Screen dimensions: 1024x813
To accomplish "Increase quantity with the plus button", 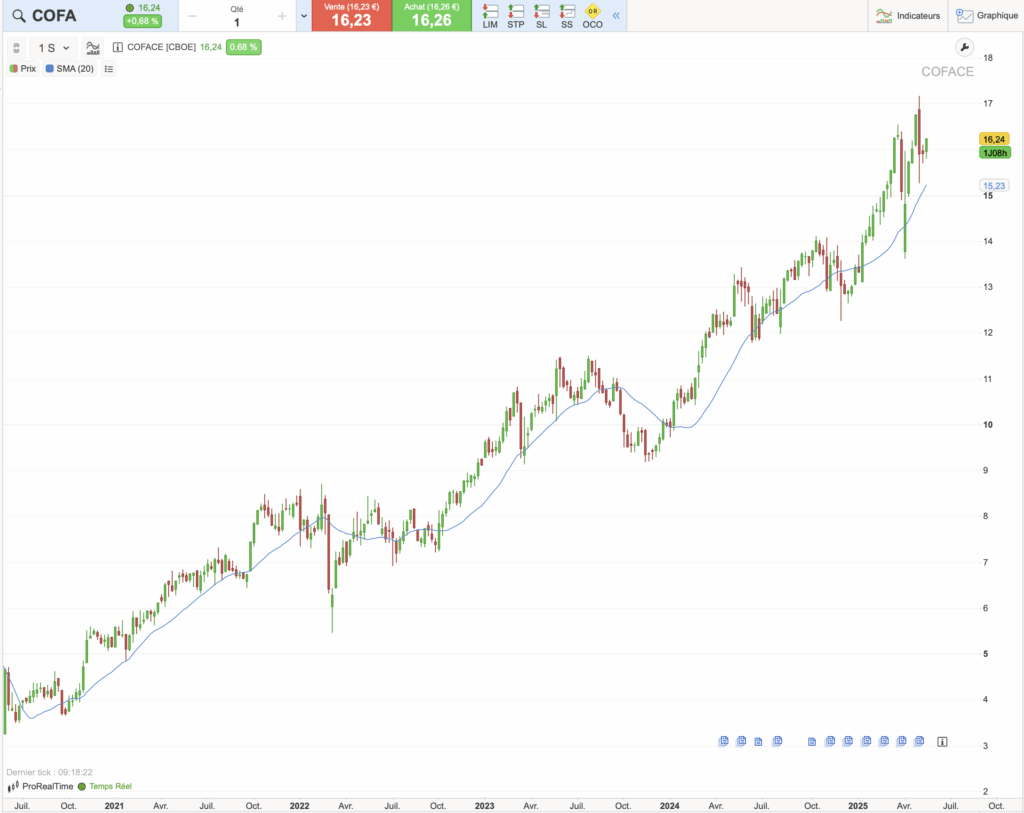I will click(x=281, y=16).
